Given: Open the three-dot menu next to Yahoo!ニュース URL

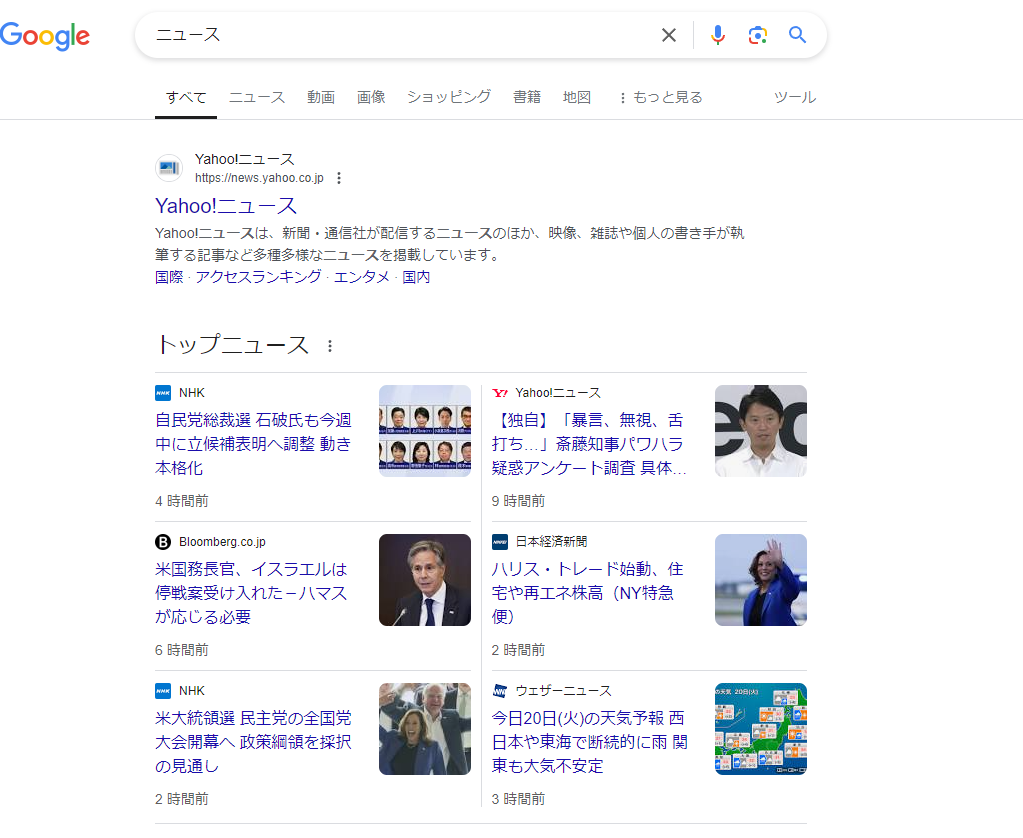Looking at the screenshot, I should [340, 178].
